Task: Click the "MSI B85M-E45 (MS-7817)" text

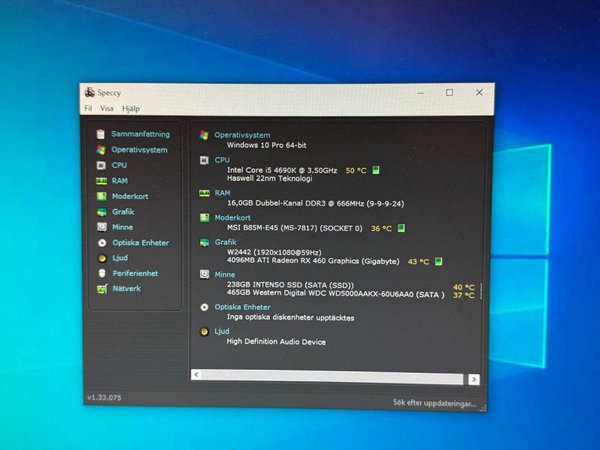Action: coord(295,228)
